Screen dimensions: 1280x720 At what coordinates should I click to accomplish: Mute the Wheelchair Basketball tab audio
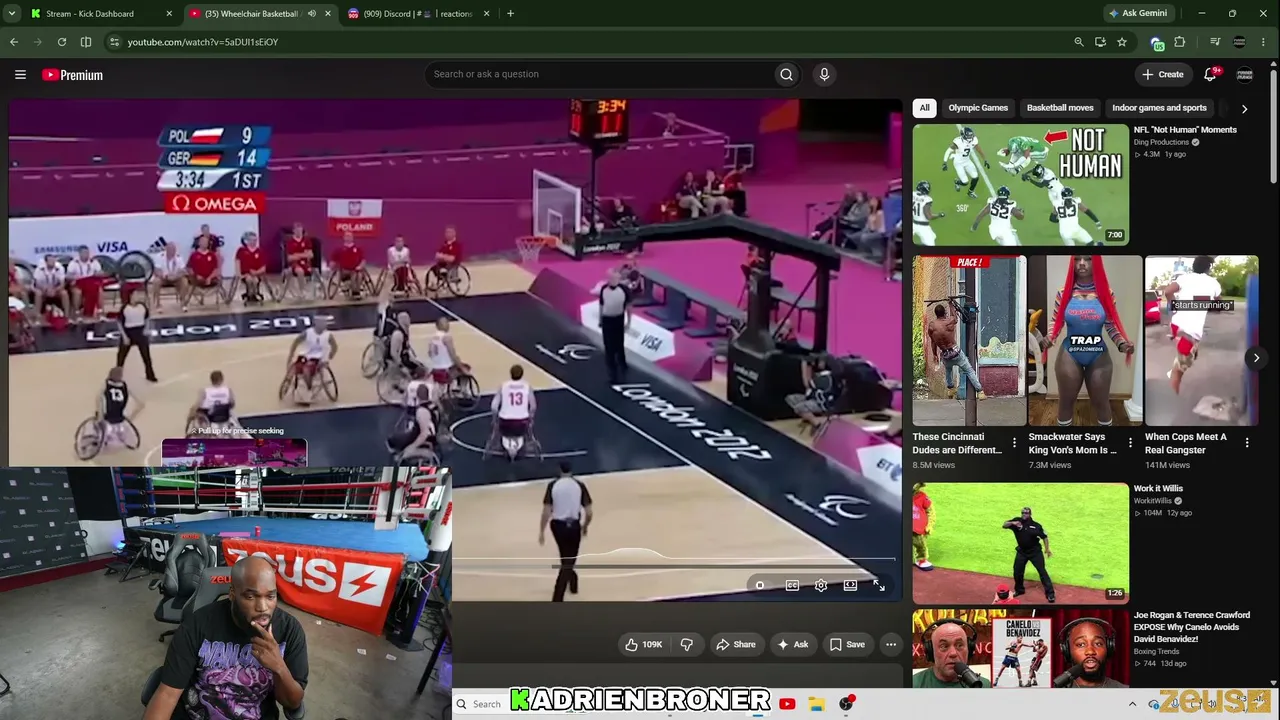pos(312,14)
